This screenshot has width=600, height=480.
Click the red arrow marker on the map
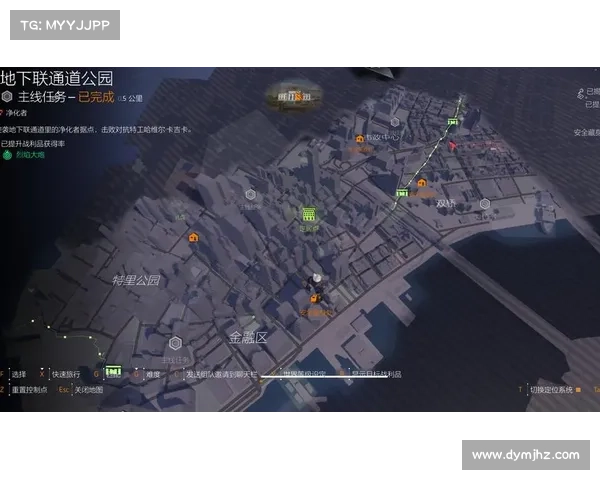coord(452,145)
